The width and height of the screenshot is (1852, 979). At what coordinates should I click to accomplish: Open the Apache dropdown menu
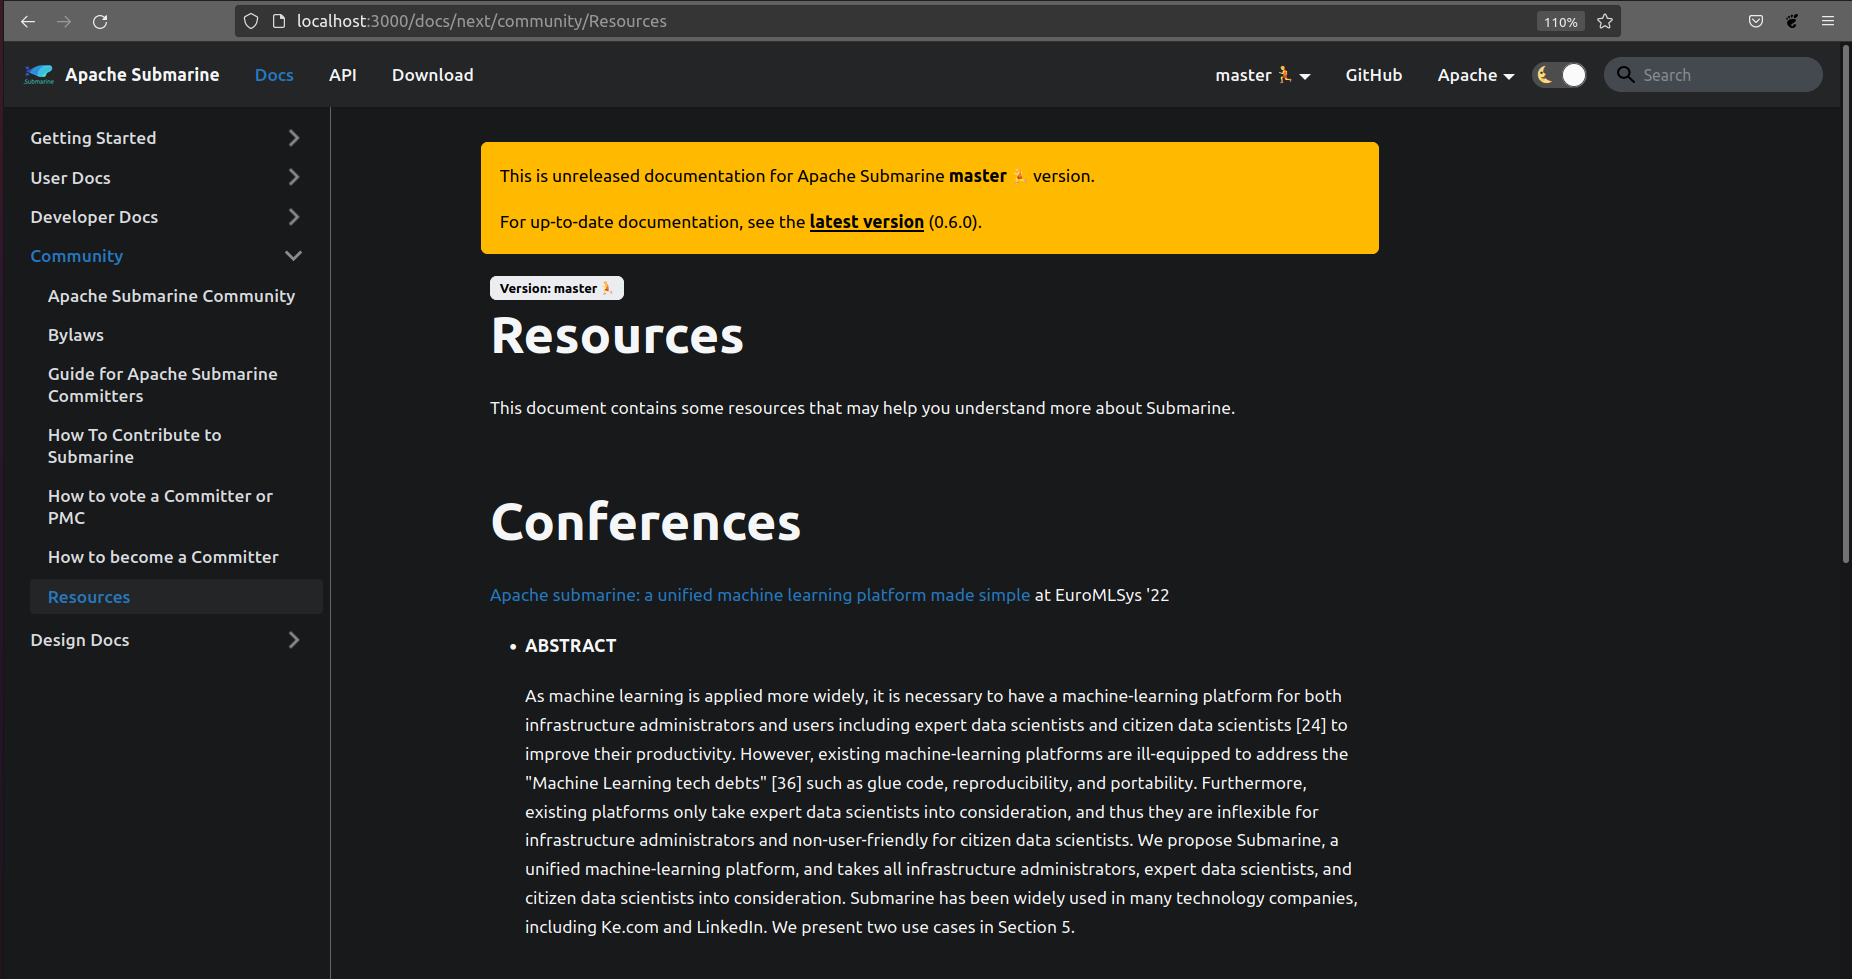[1475, 74]
